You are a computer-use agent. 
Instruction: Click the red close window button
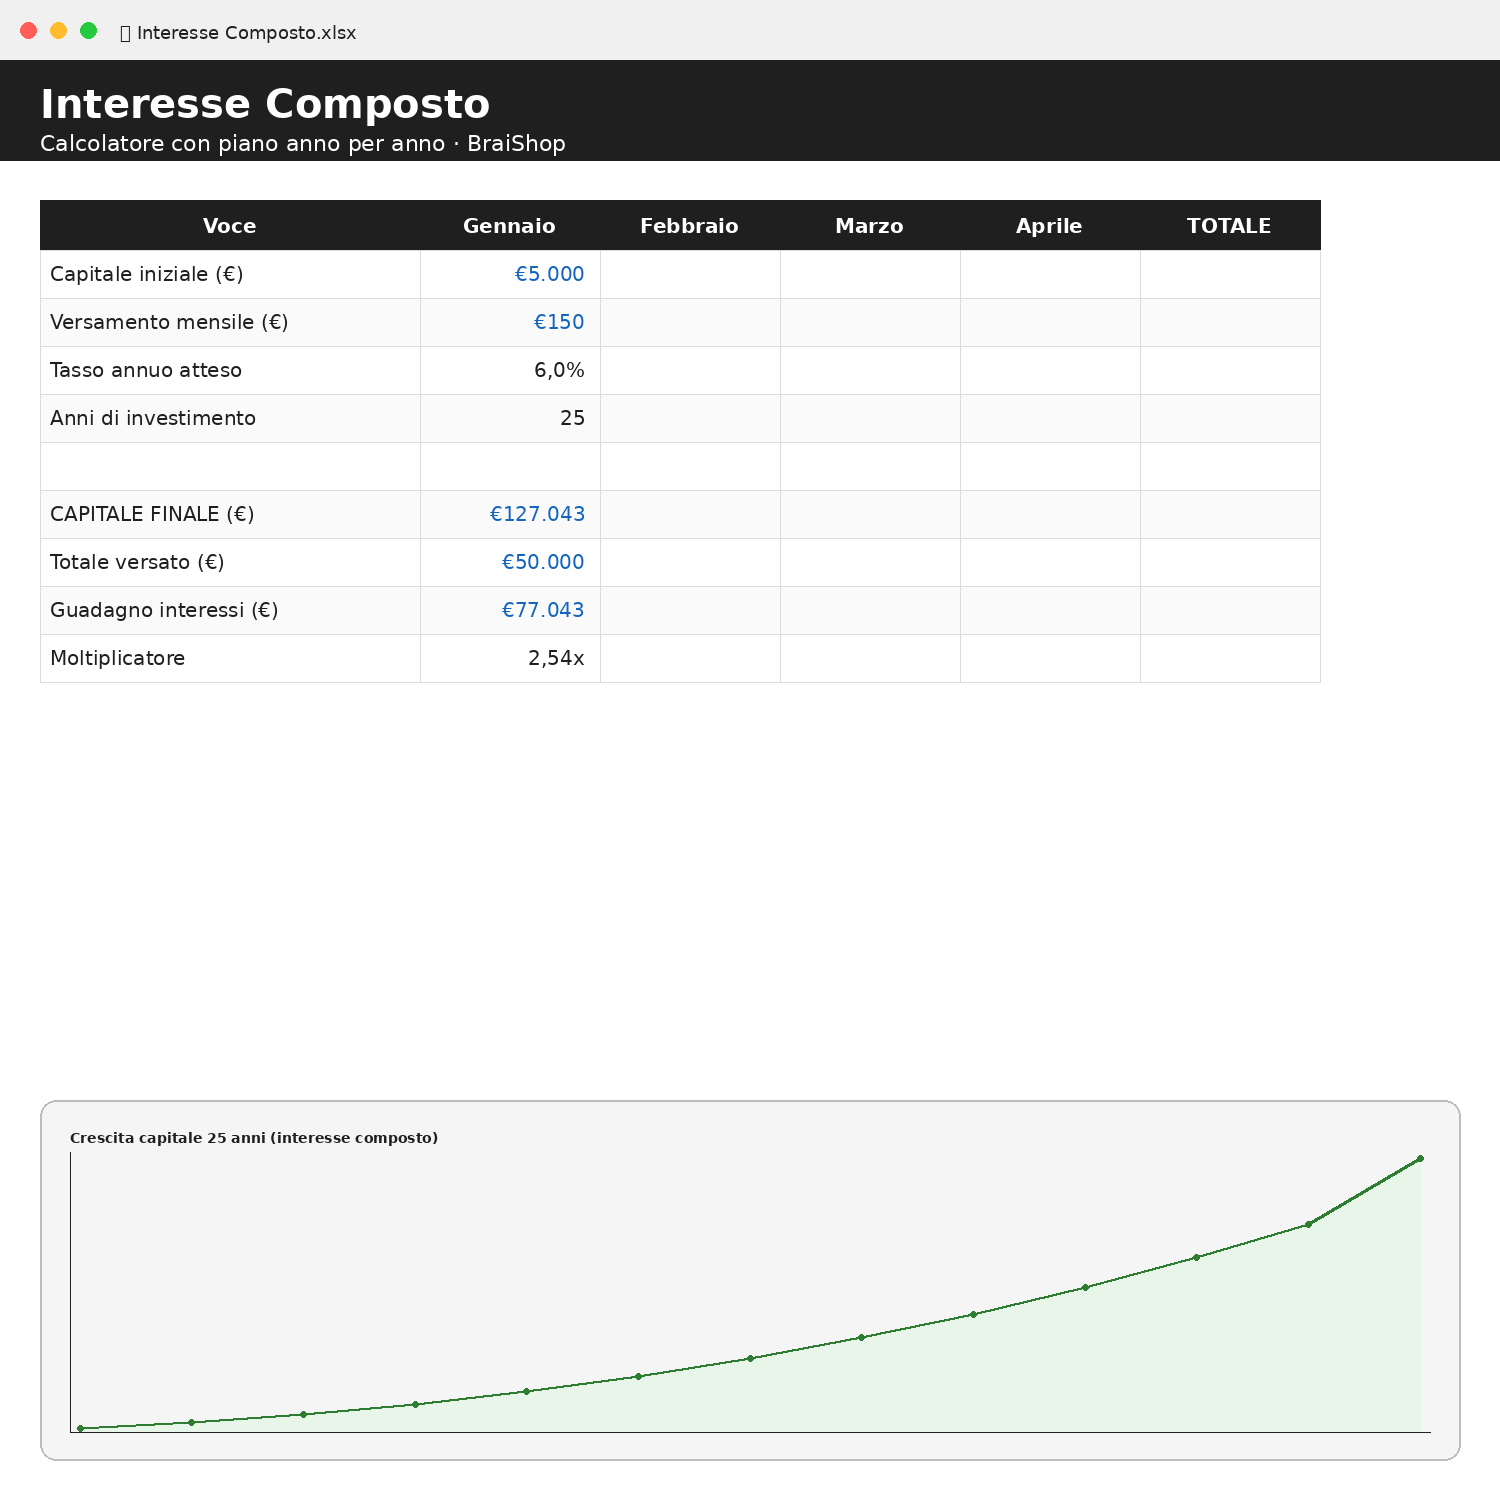click(29, 31)
